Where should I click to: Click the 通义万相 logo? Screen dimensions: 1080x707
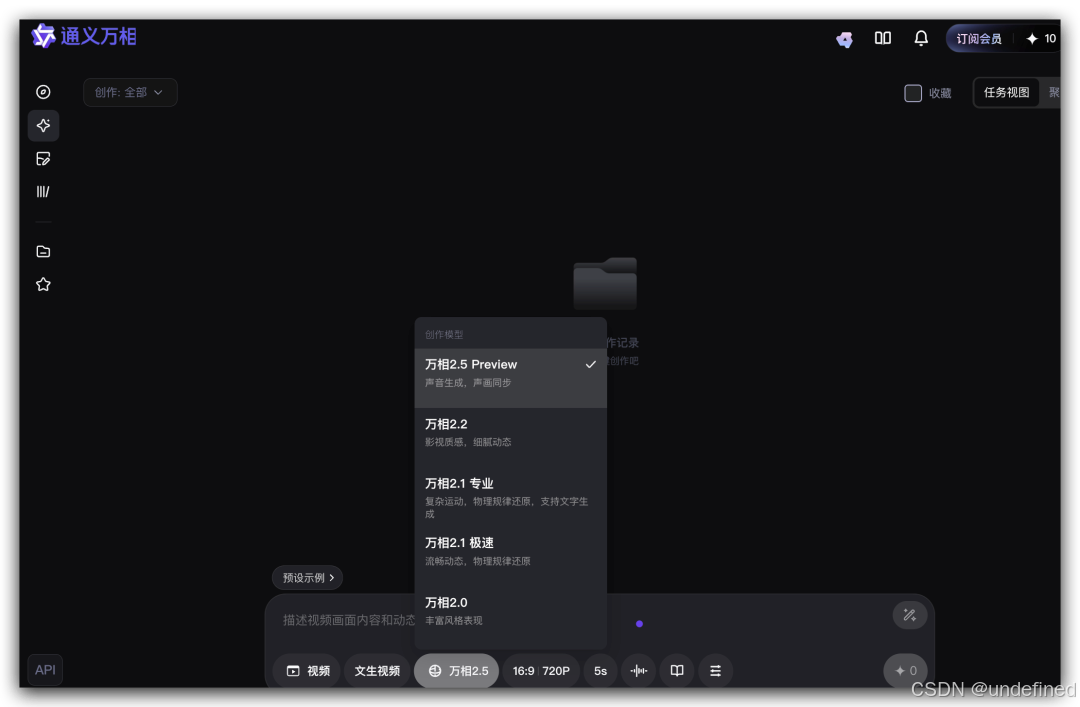point(84,36)
